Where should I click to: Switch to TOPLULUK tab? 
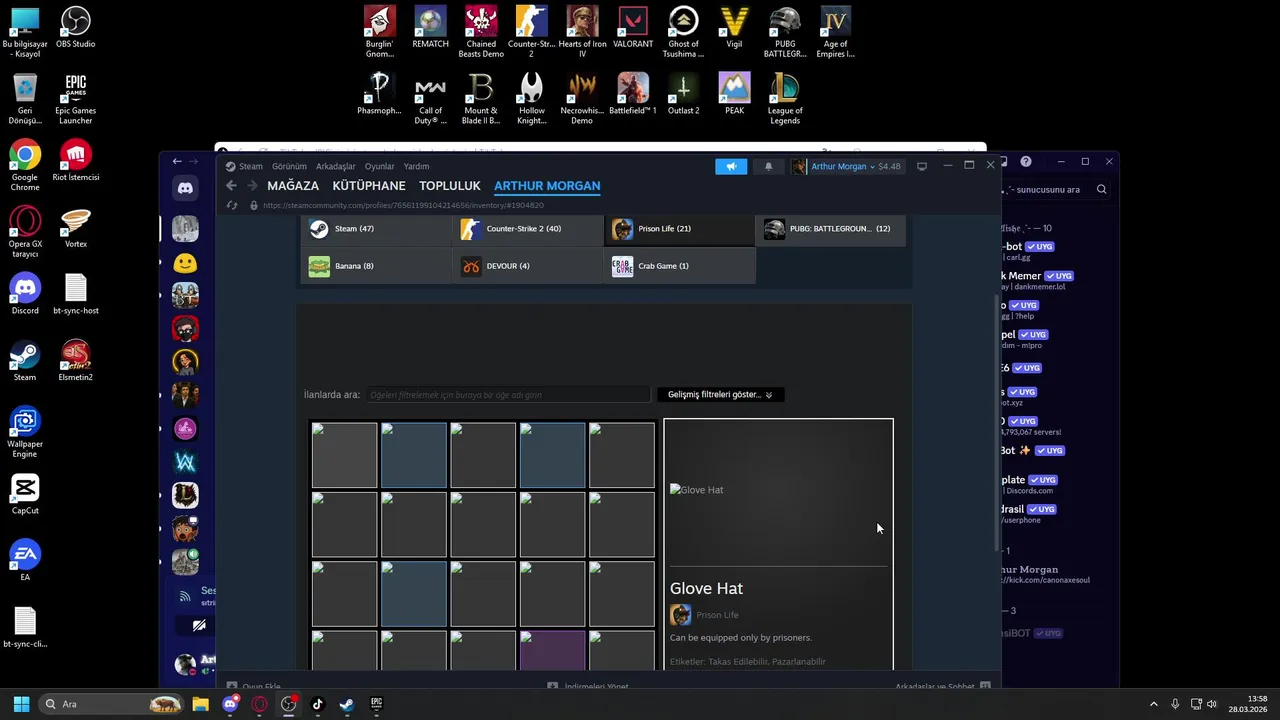click(450, 186)
